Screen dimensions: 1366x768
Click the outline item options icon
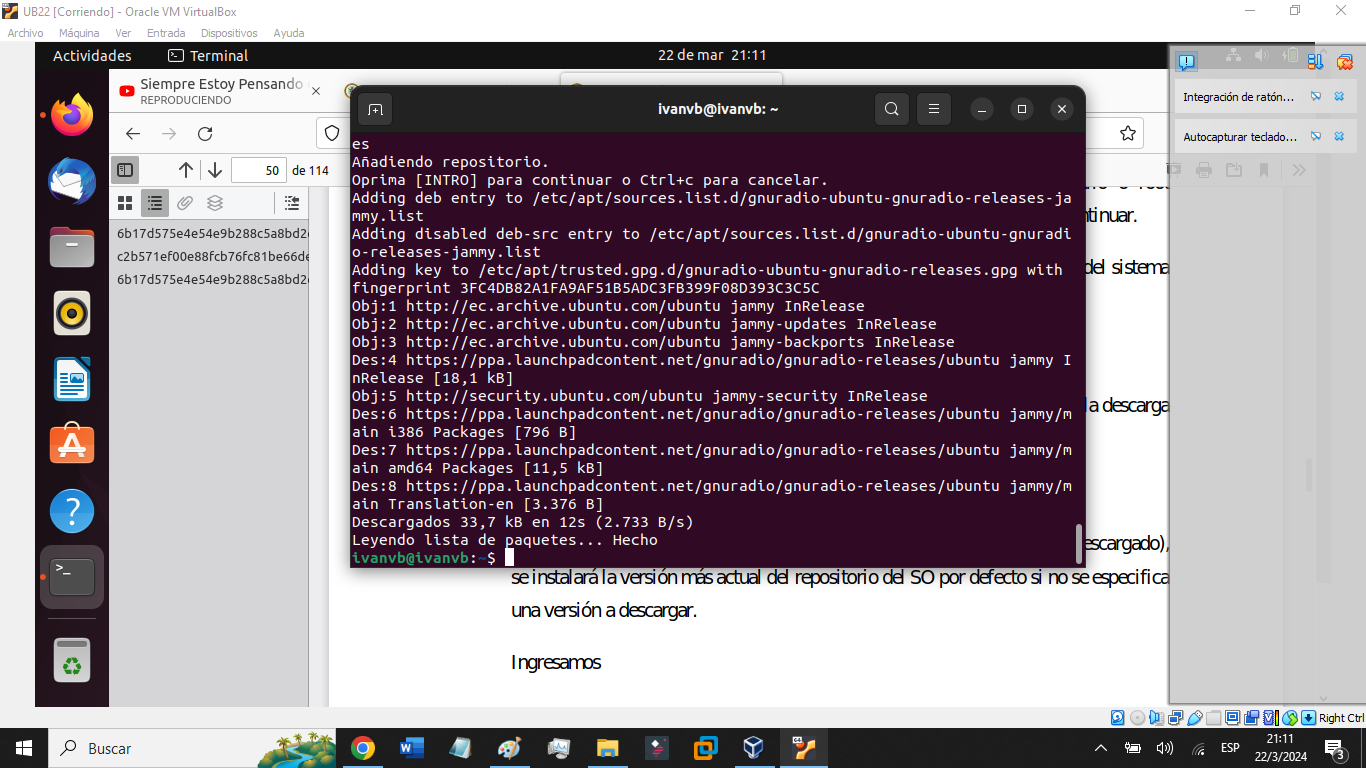[x=291, y=203]
